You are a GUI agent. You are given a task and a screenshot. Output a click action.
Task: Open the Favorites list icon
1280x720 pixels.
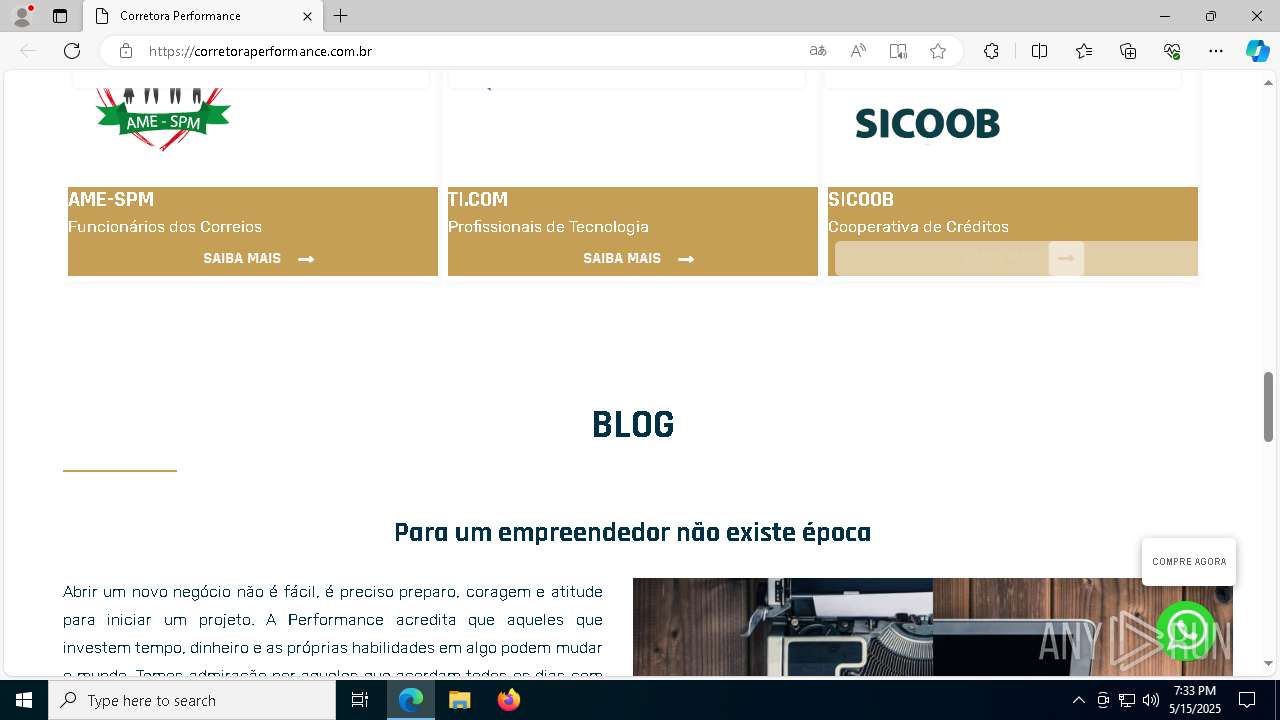pos(1084,51)
